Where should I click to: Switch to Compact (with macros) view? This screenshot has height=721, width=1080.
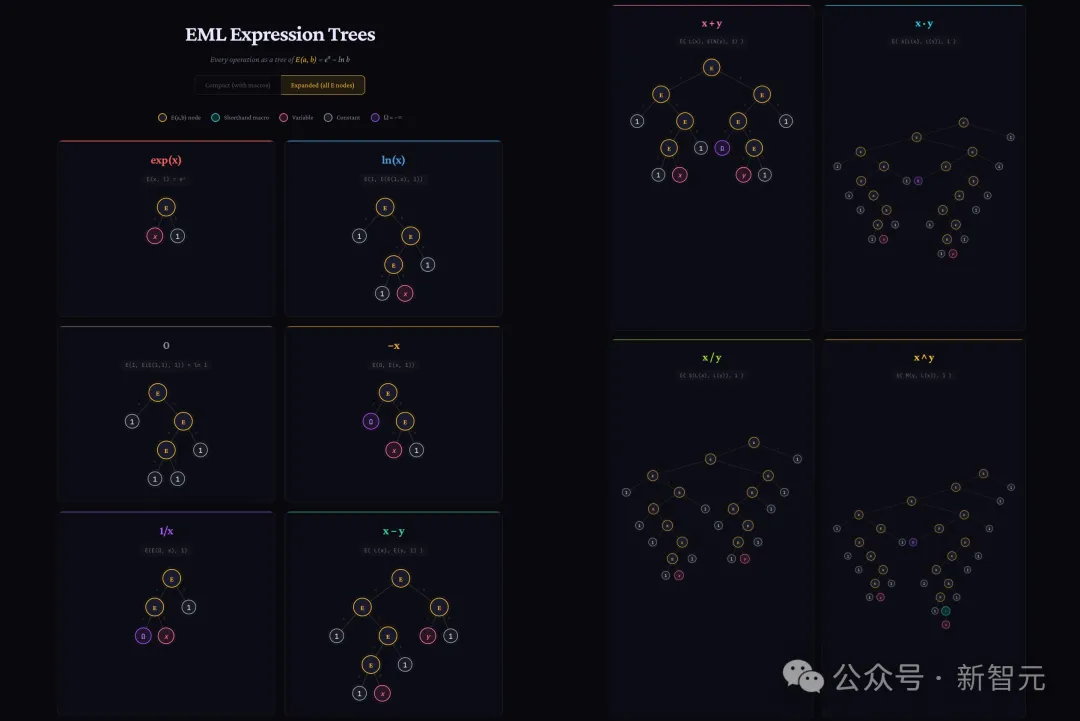coord(238,85)
